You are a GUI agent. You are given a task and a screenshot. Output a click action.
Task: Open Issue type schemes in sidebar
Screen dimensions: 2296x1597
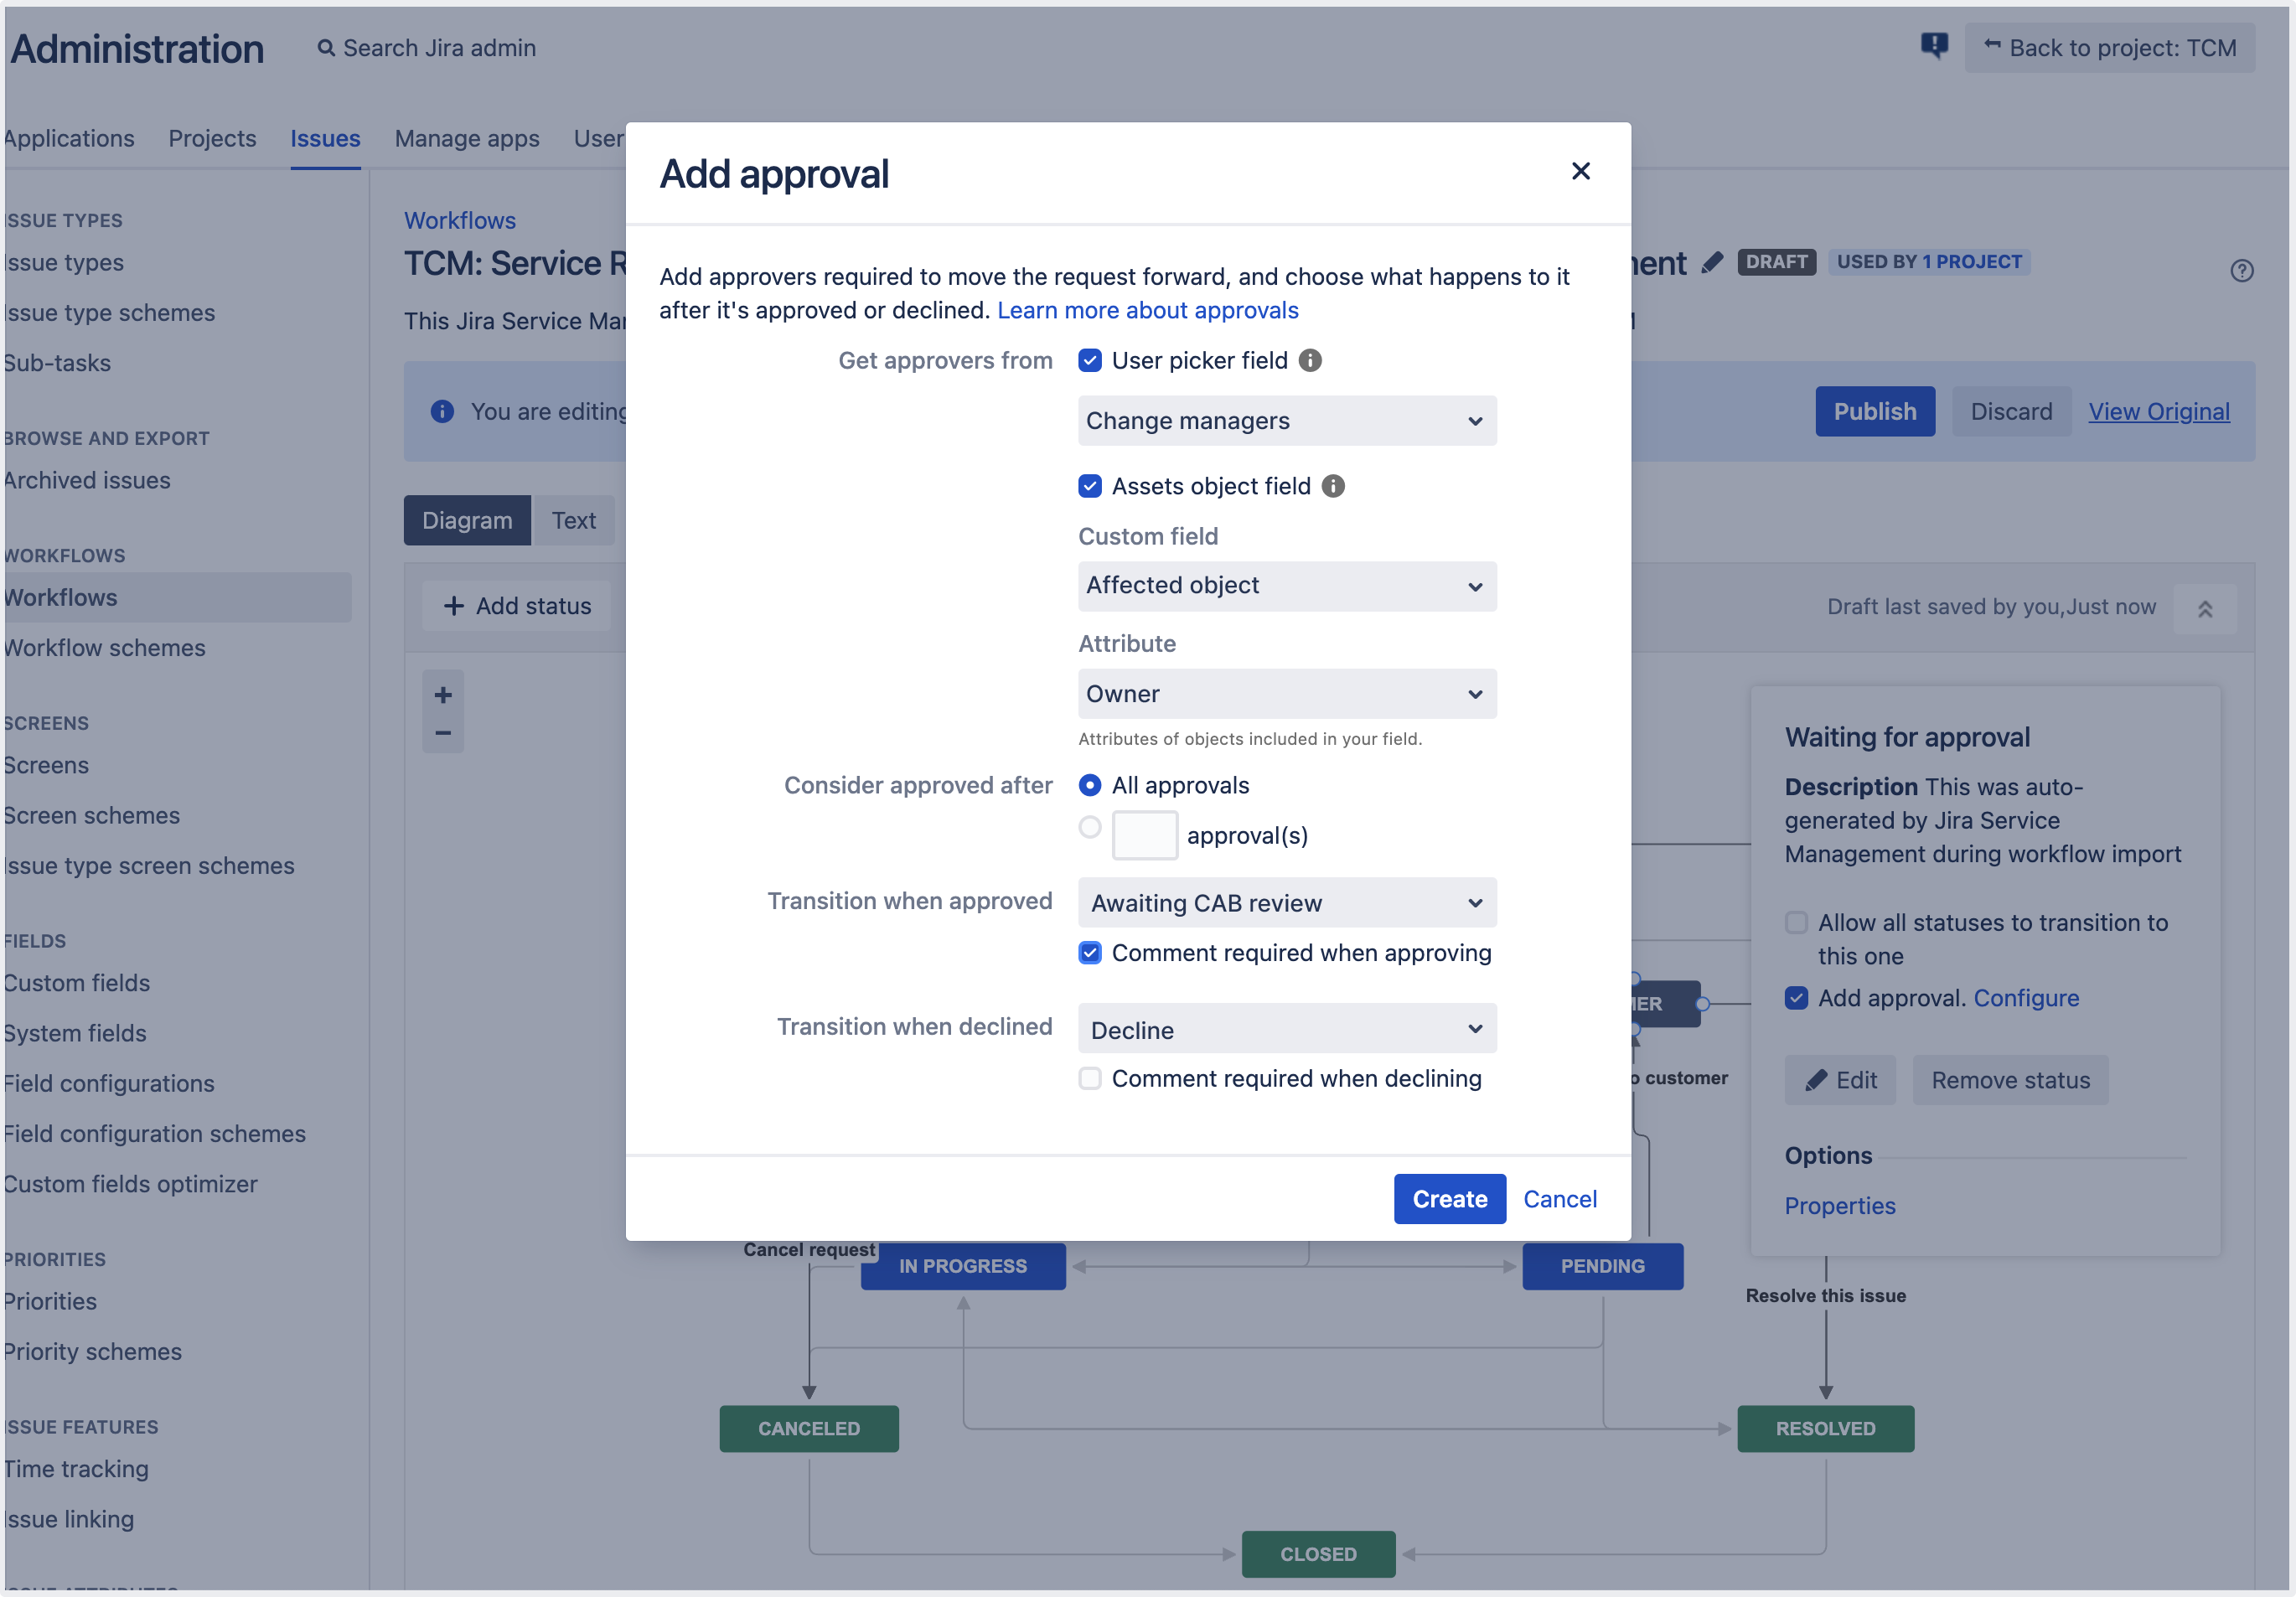pyautogui.click(x=109, y=312)
